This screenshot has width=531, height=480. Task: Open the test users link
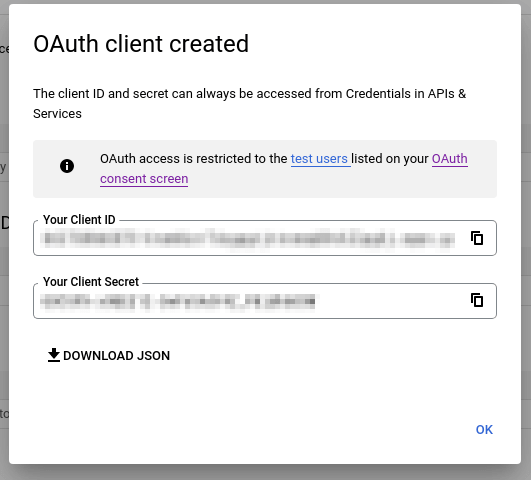click(319, 159)
